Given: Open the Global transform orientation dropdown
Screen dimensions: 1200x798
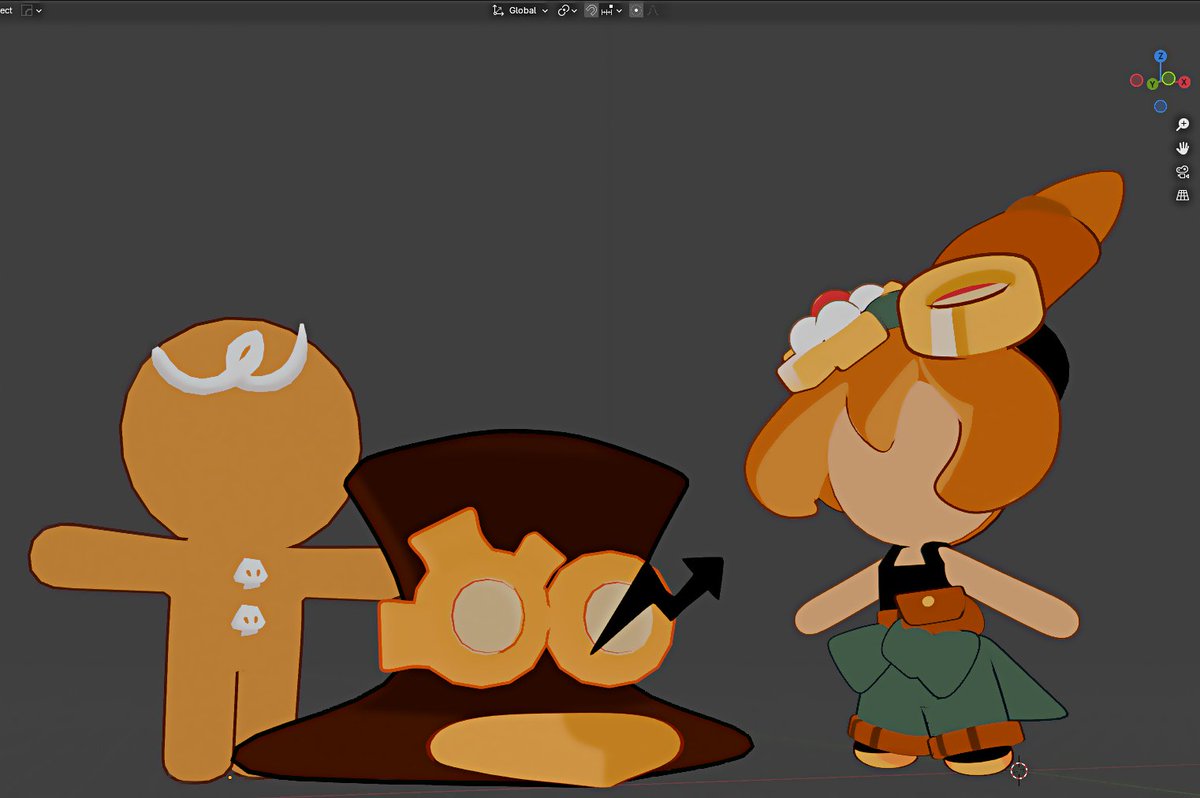Looking at the screenshot, I should [521, 10].
